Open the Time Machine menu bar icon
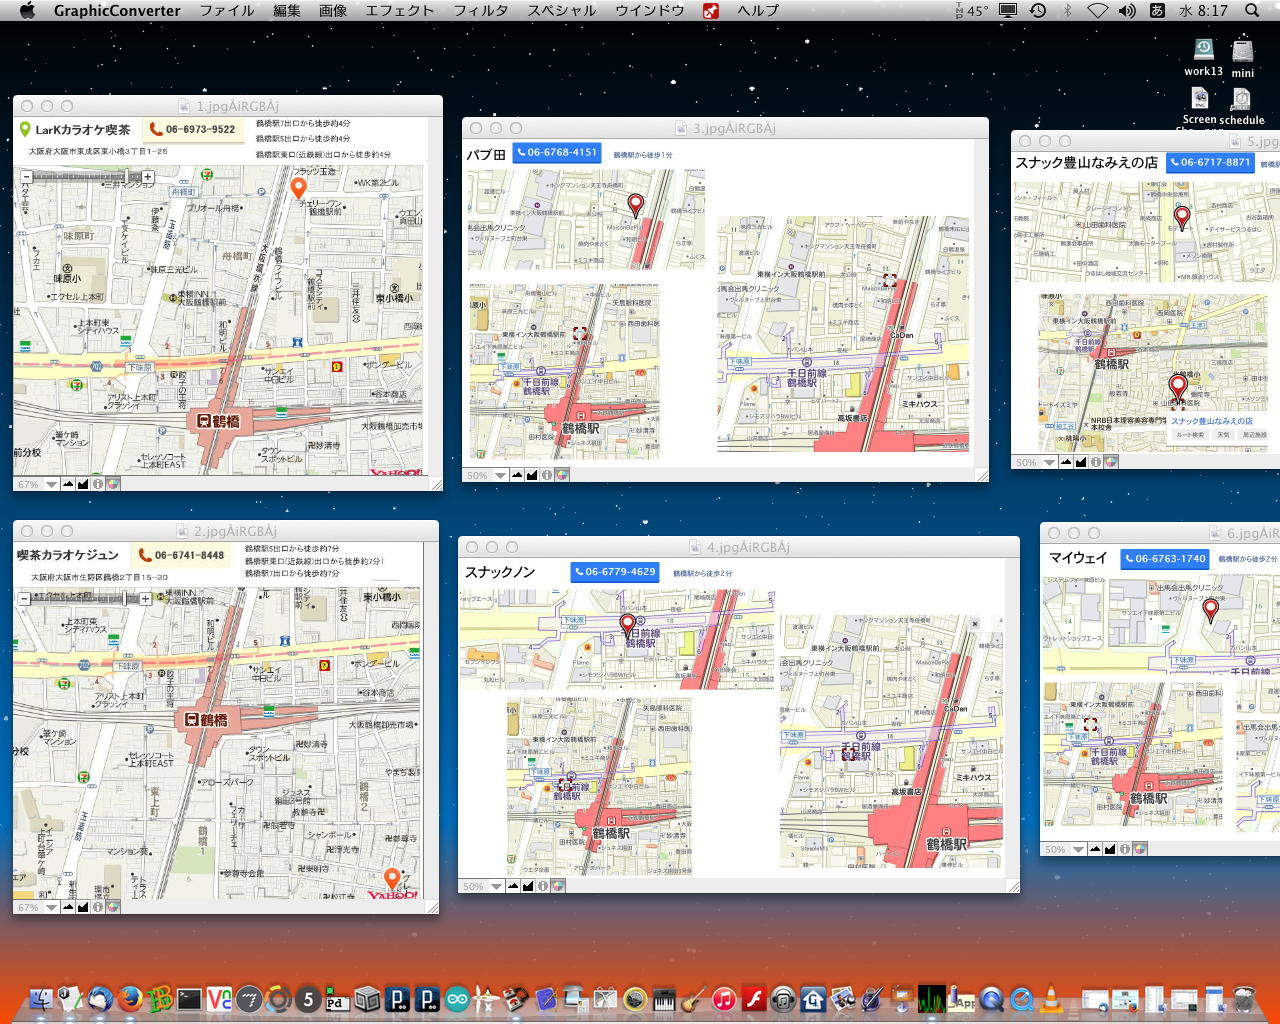 pos(1038,10)
